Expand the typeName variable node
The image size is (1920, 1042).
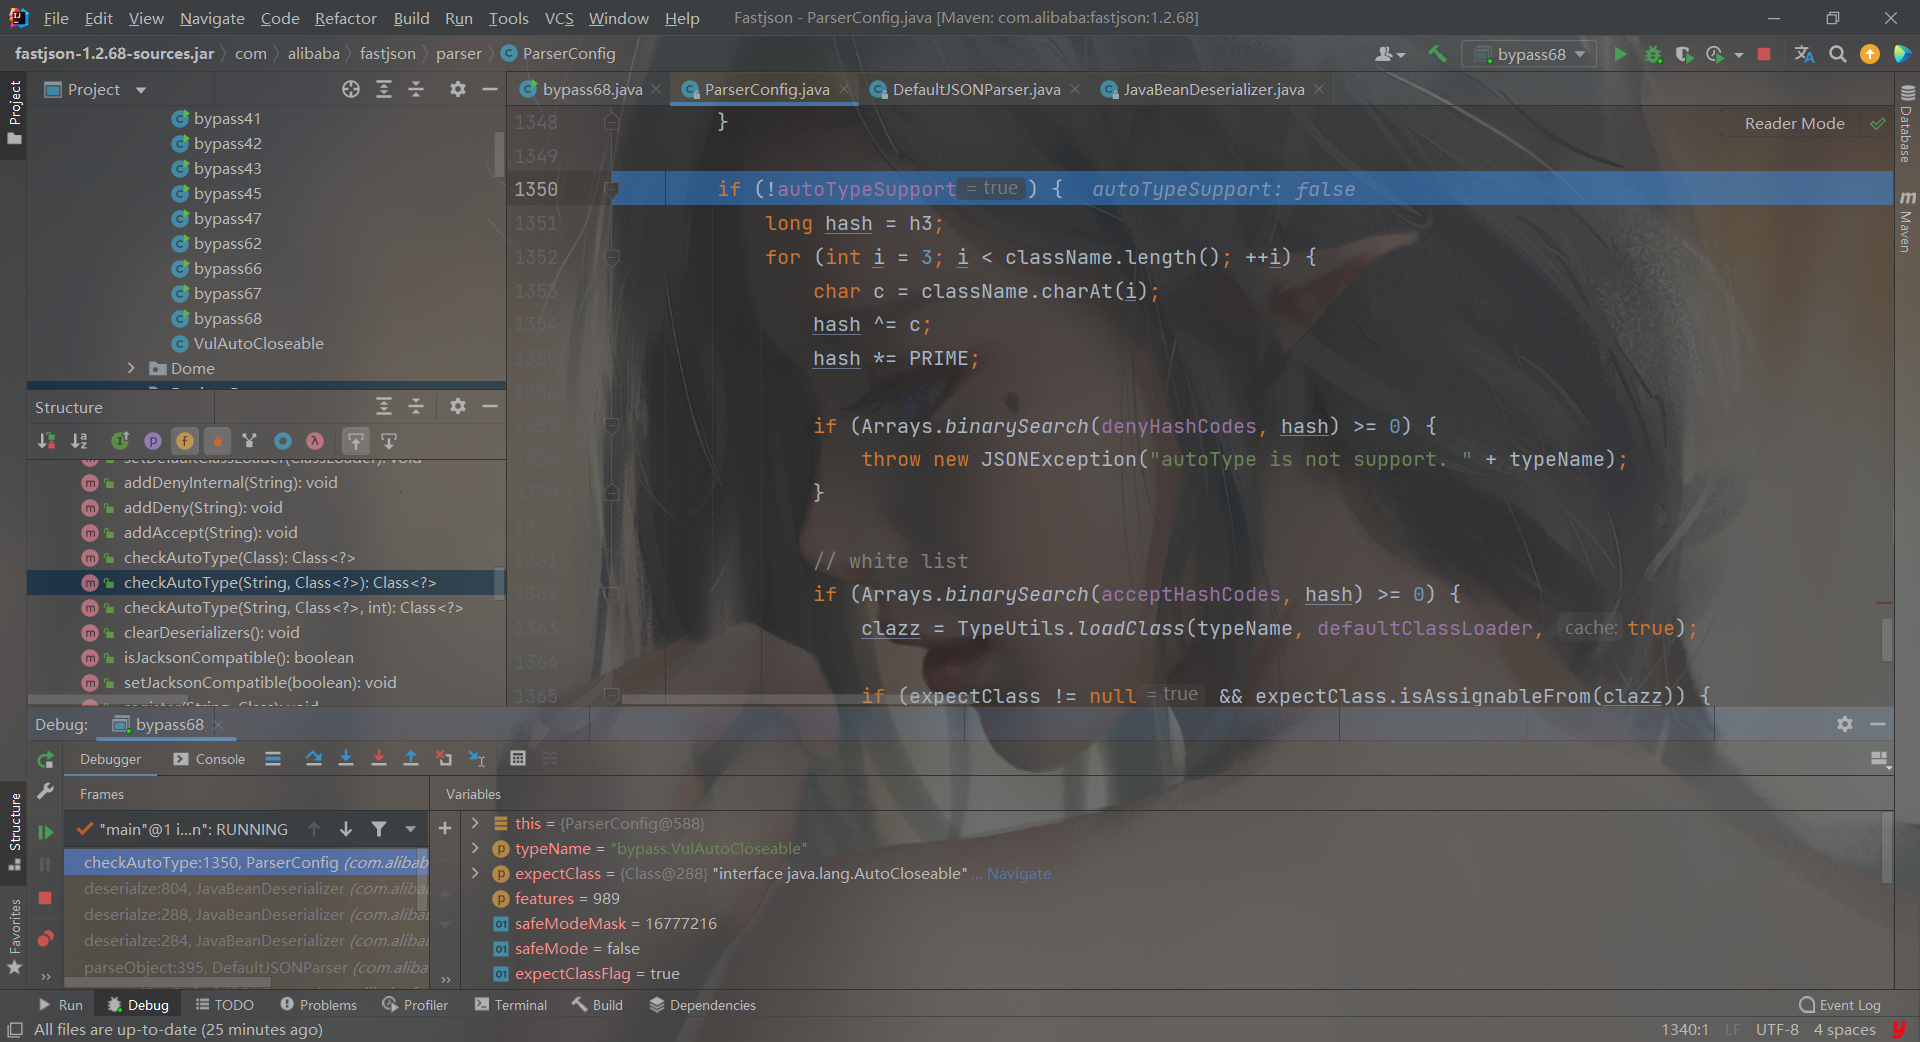click(475, 848)
